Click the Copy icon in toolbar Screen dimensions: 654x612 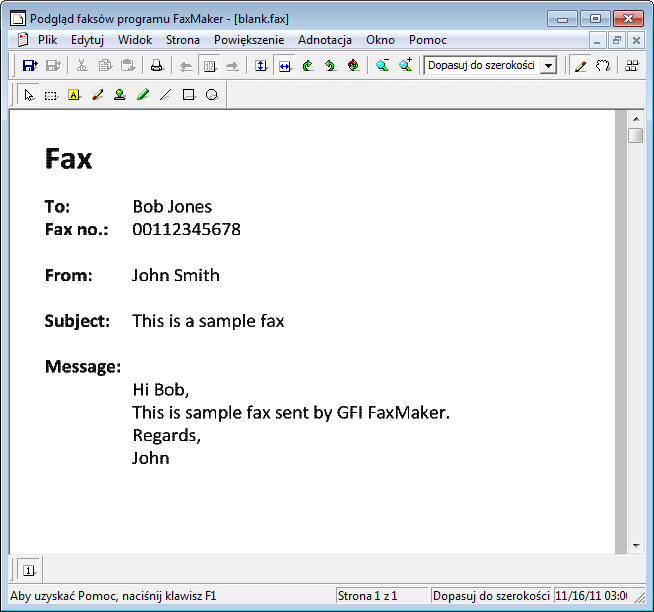105,65
